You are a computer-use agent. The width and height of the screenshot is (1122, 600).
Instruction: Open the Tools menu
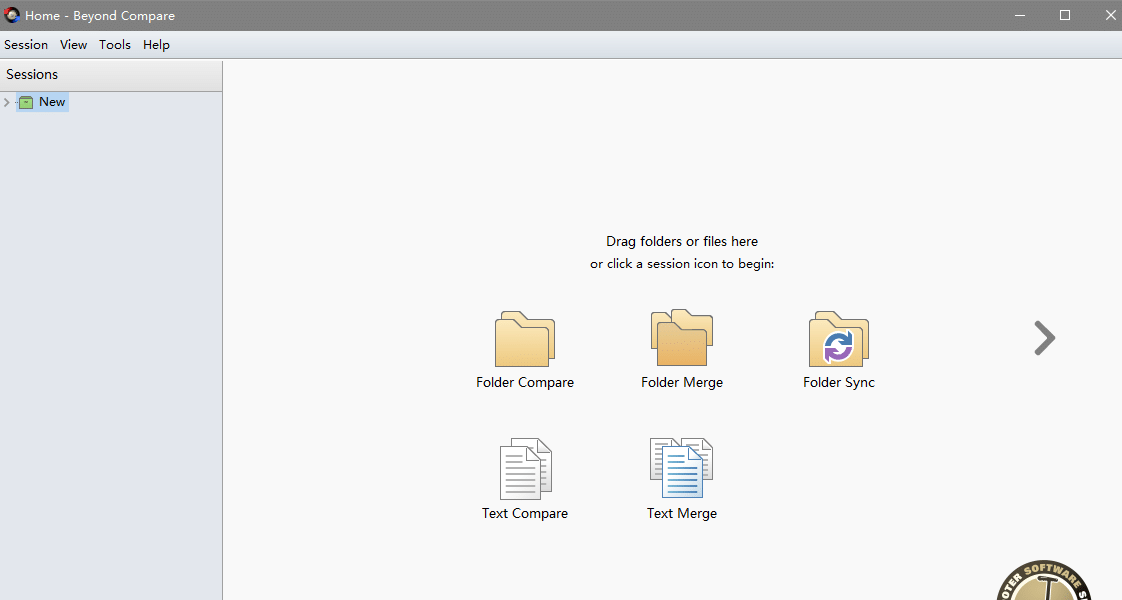[115, 45]
